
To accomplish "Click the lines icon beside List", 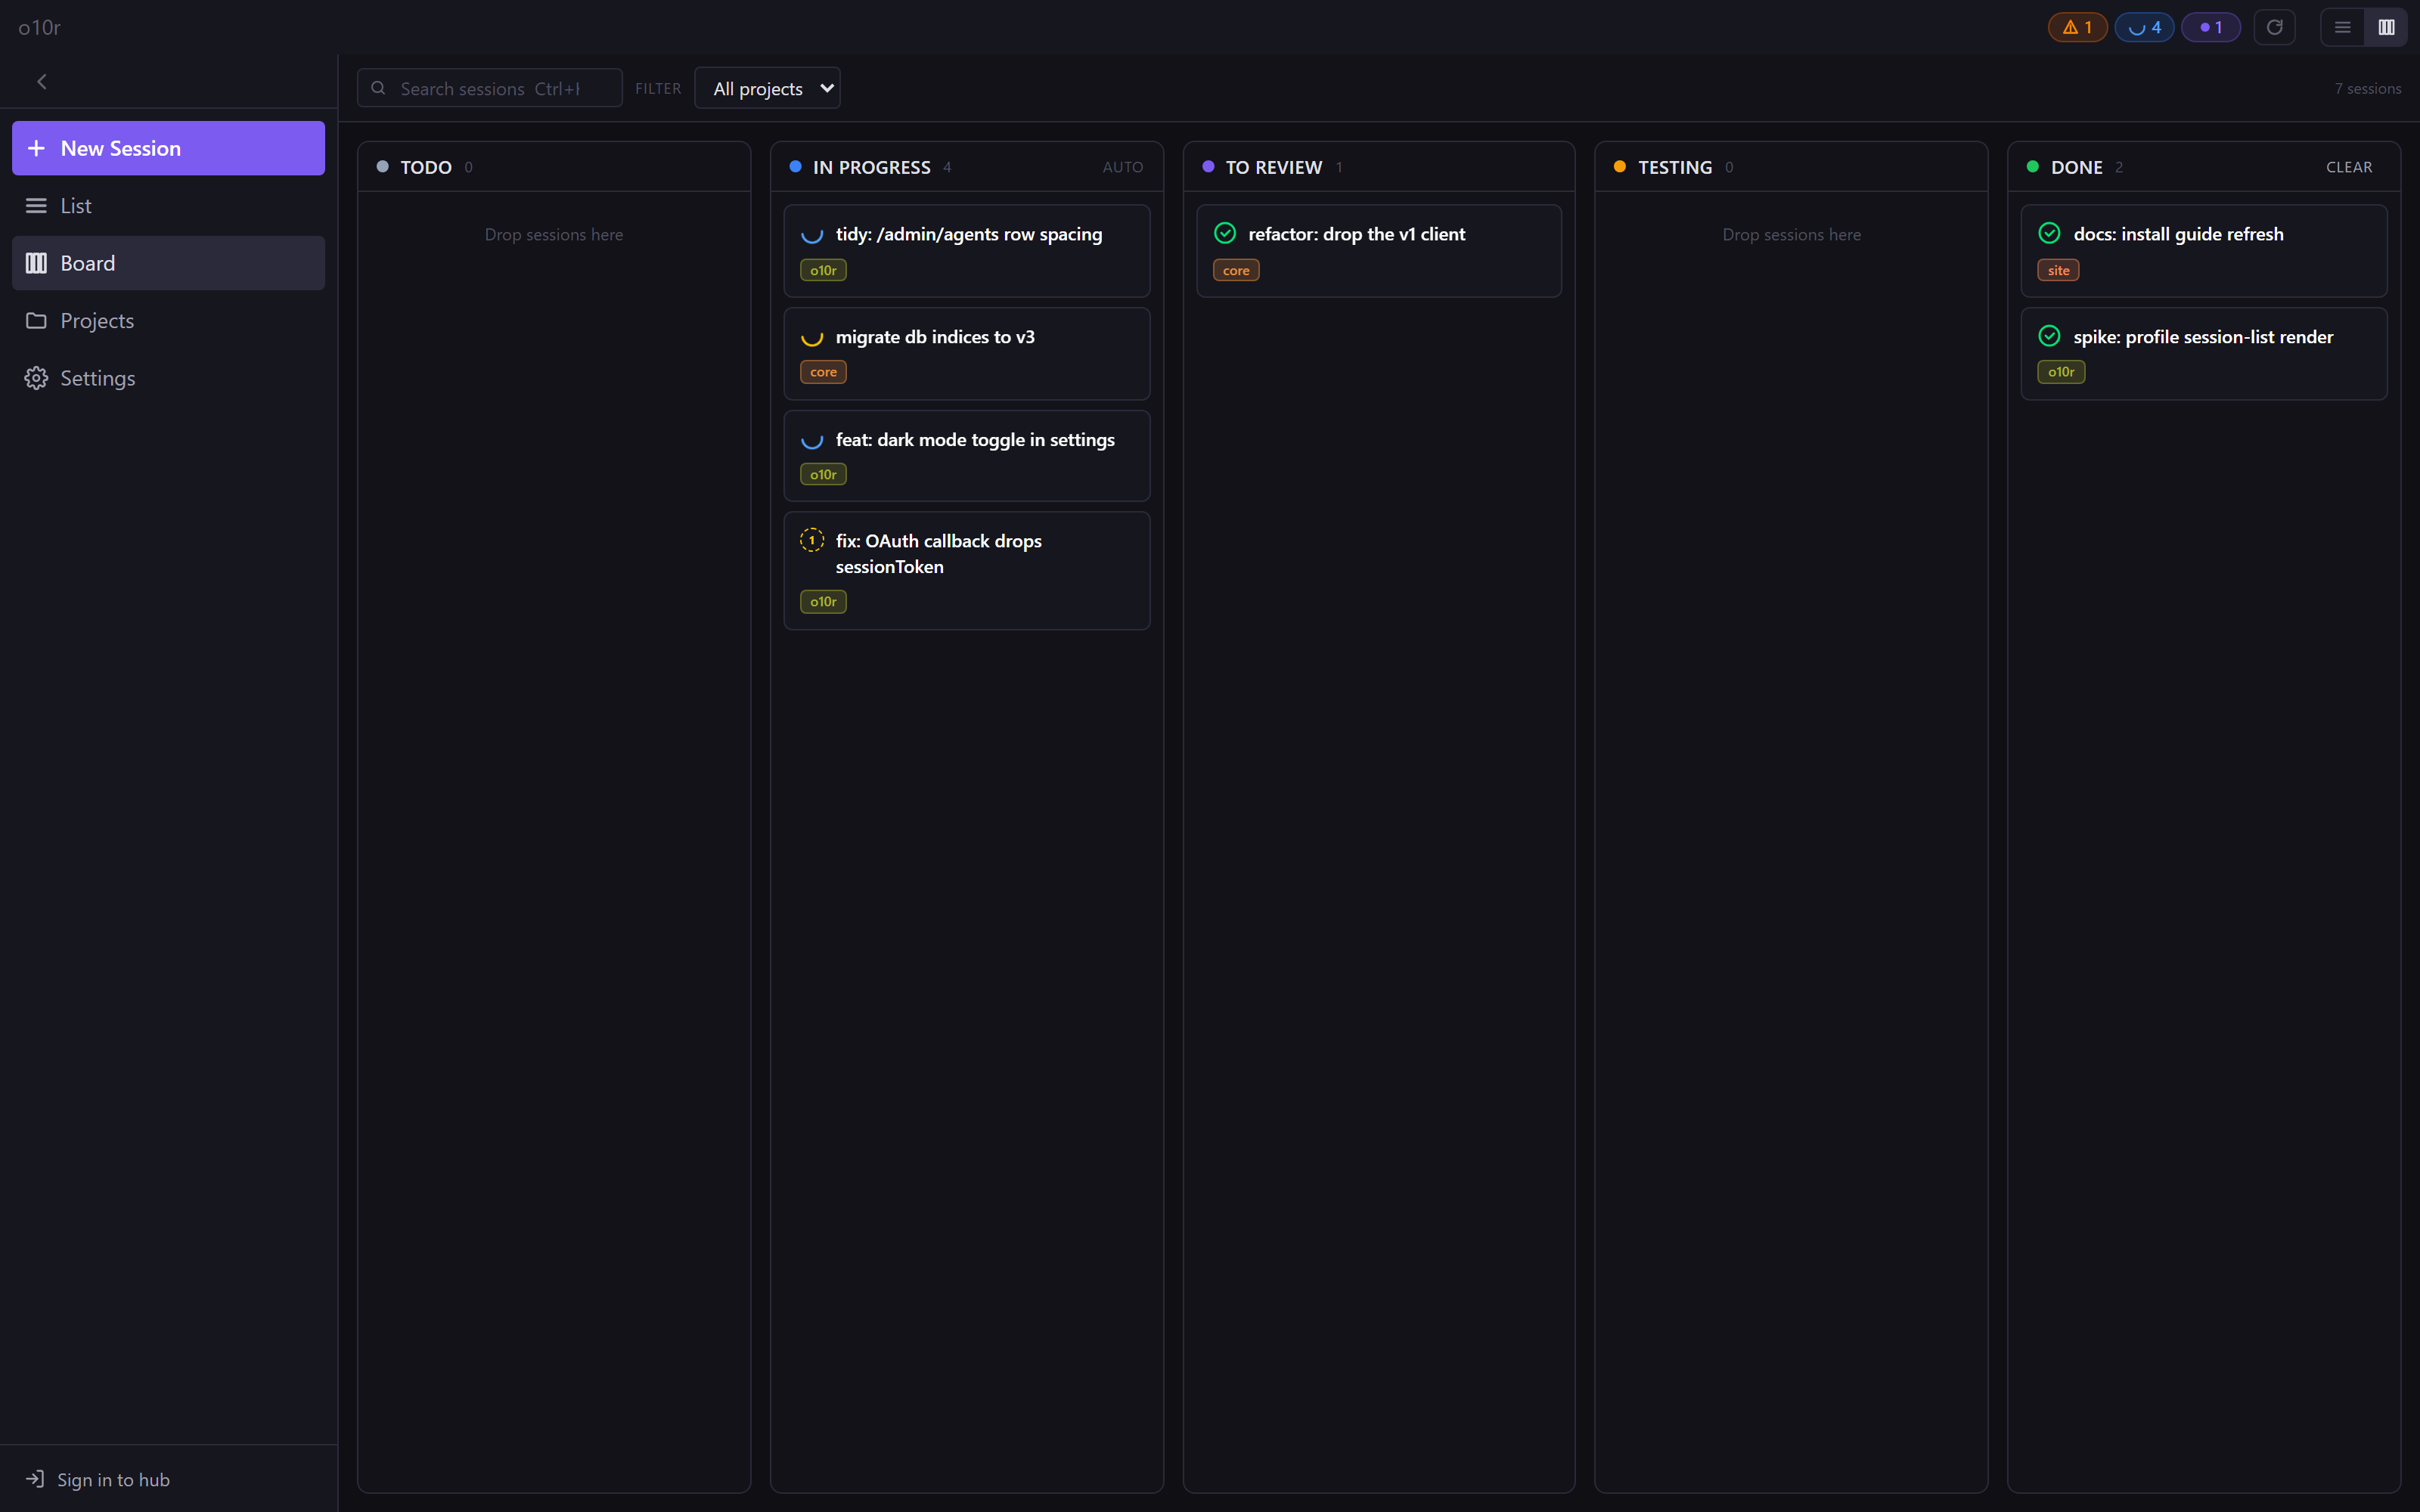I will pyautogui.click(x=36, y=206).
